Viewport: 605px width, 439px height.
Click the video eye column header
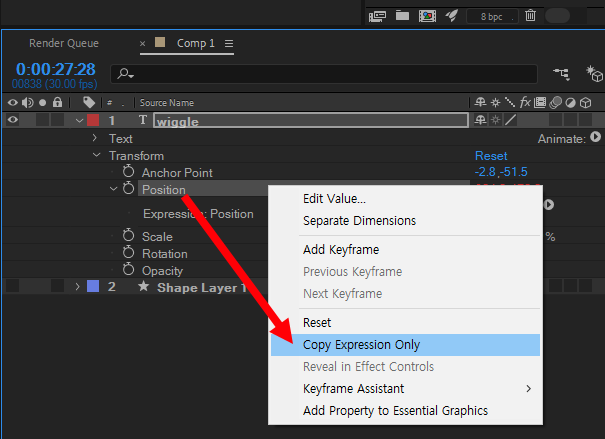click(x=13, y=103)
